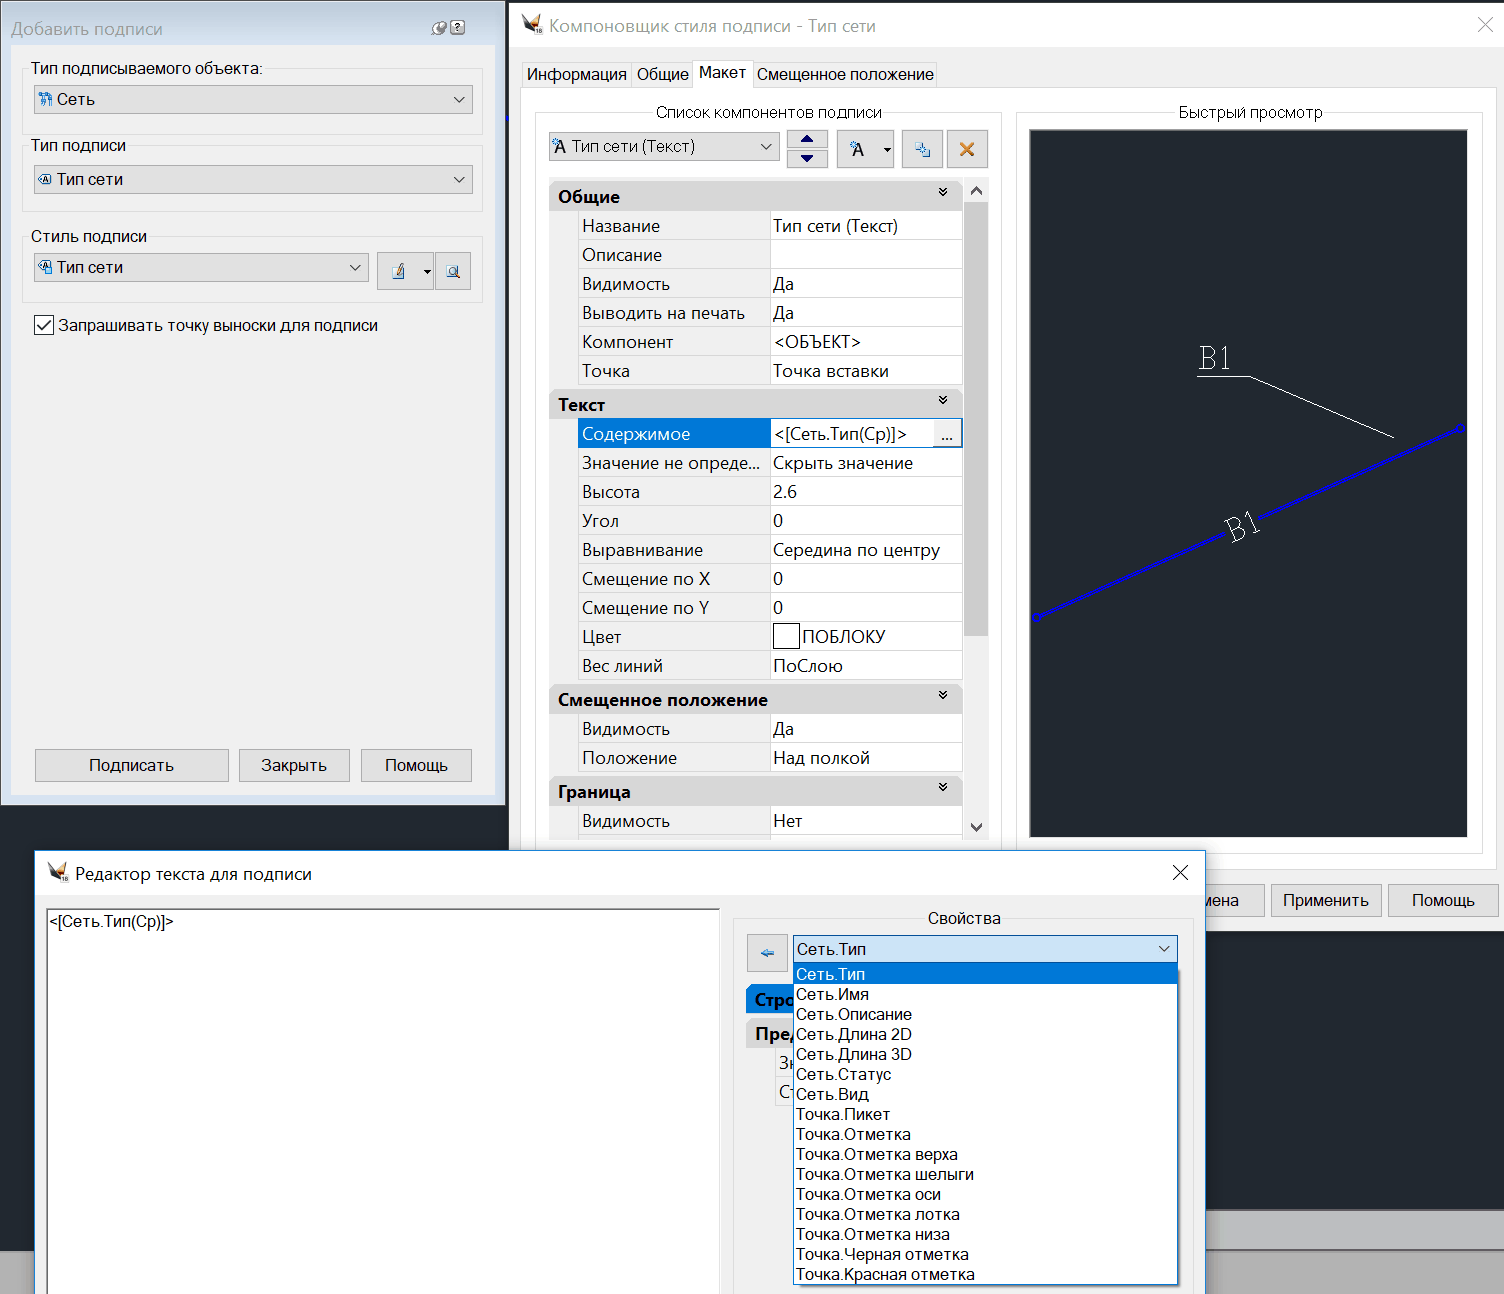The height and width of the screenshot is (1294, 1504).
Task: Click into the label text editor field
Action: [x=383, y=1100]
